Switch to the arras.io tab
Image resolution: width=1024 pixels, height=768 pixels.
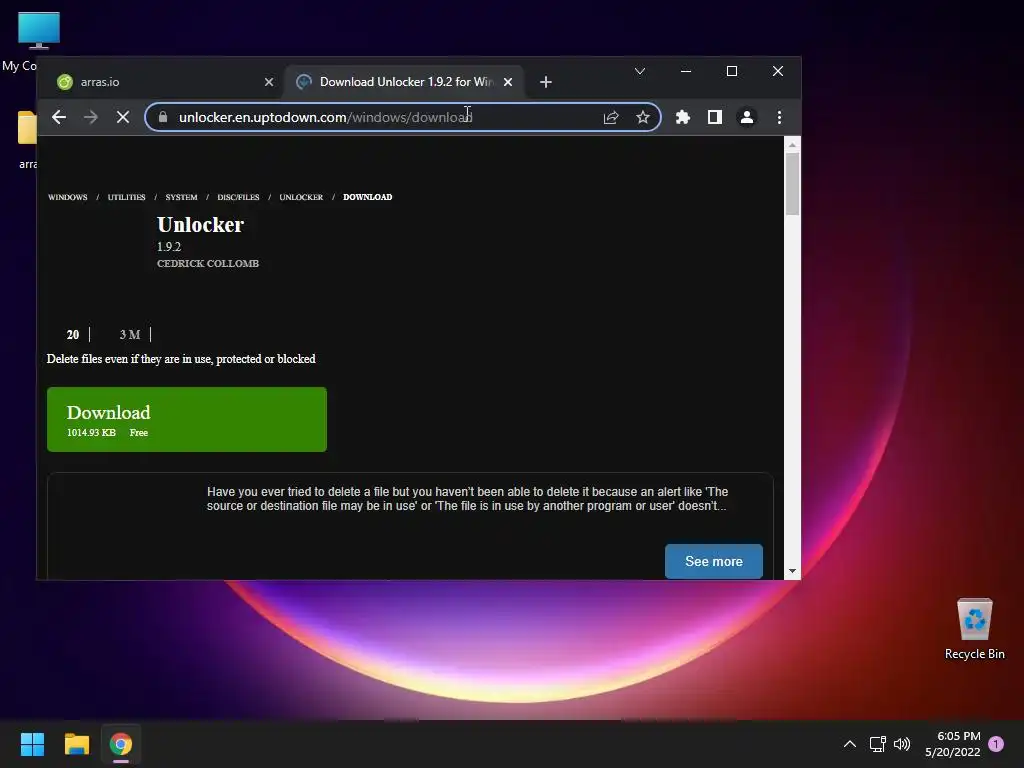pos(163,82)
